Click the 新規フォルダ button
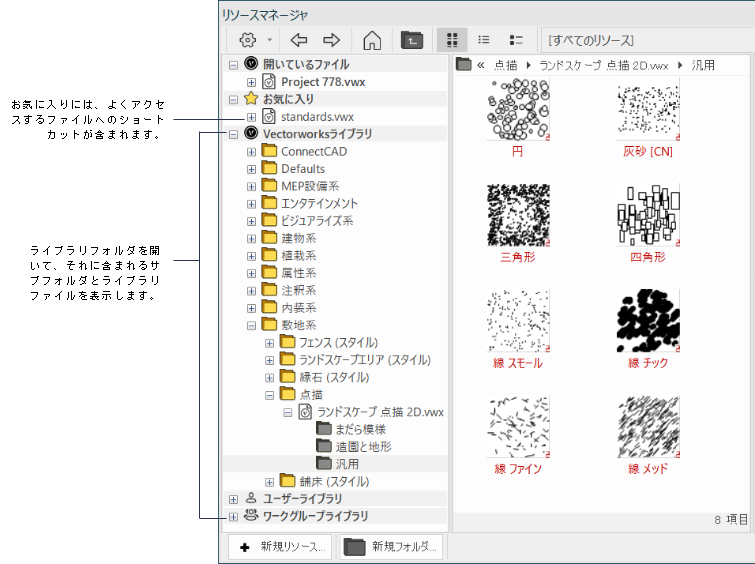This screenshot has height=564, width=755. tap(391, 547)
